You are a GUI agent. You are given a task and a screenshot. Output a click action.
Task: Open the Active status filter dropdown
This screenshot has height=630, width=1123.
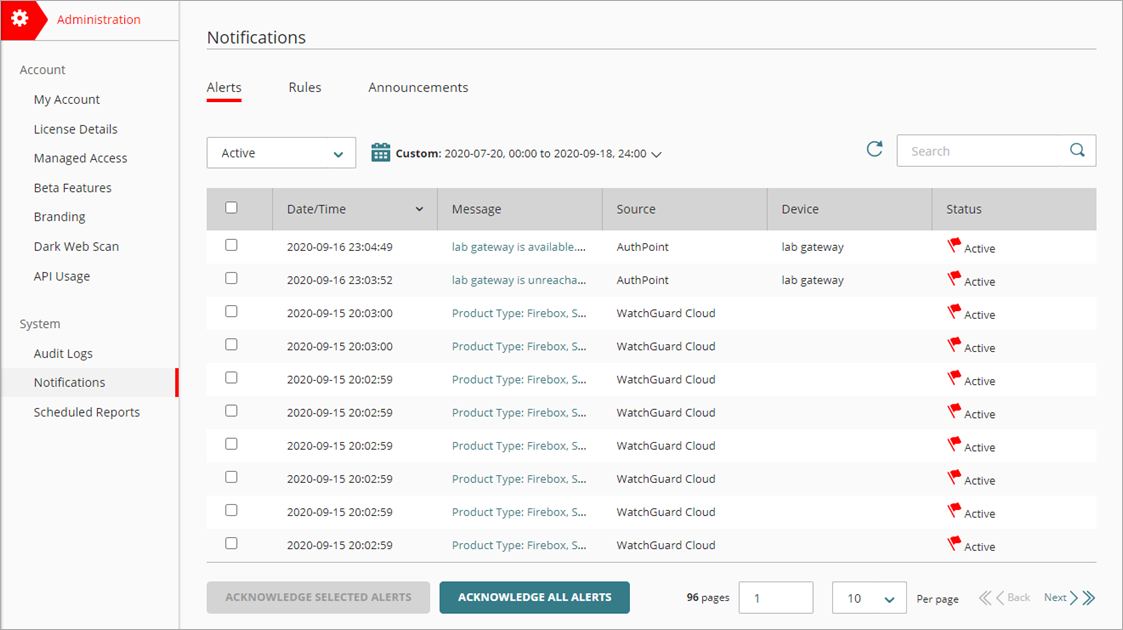tap(281, 152)
